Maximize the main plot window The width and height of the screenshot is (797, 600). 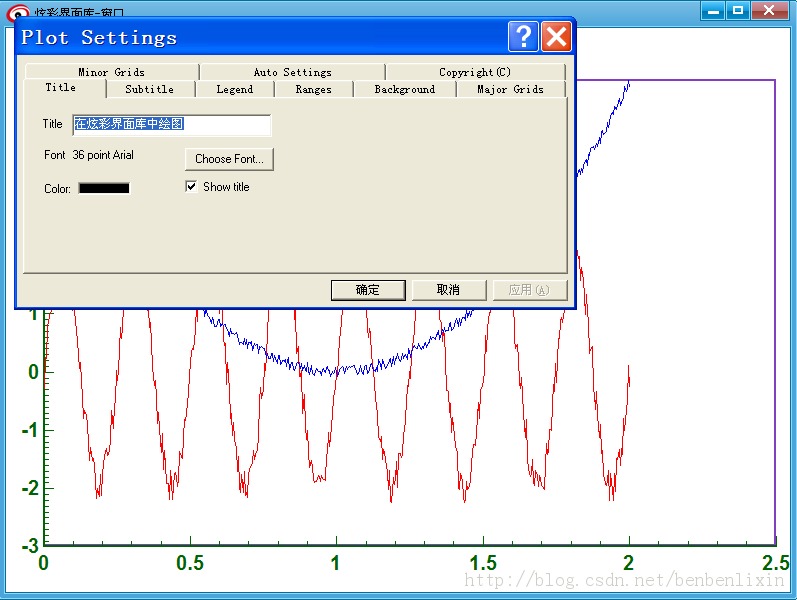point(738,10)
